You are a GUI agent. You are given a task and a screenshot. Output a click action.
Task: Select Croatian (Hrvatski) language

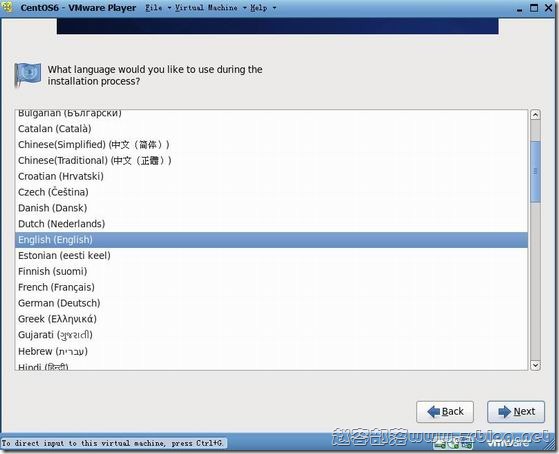tap(271, 176)
